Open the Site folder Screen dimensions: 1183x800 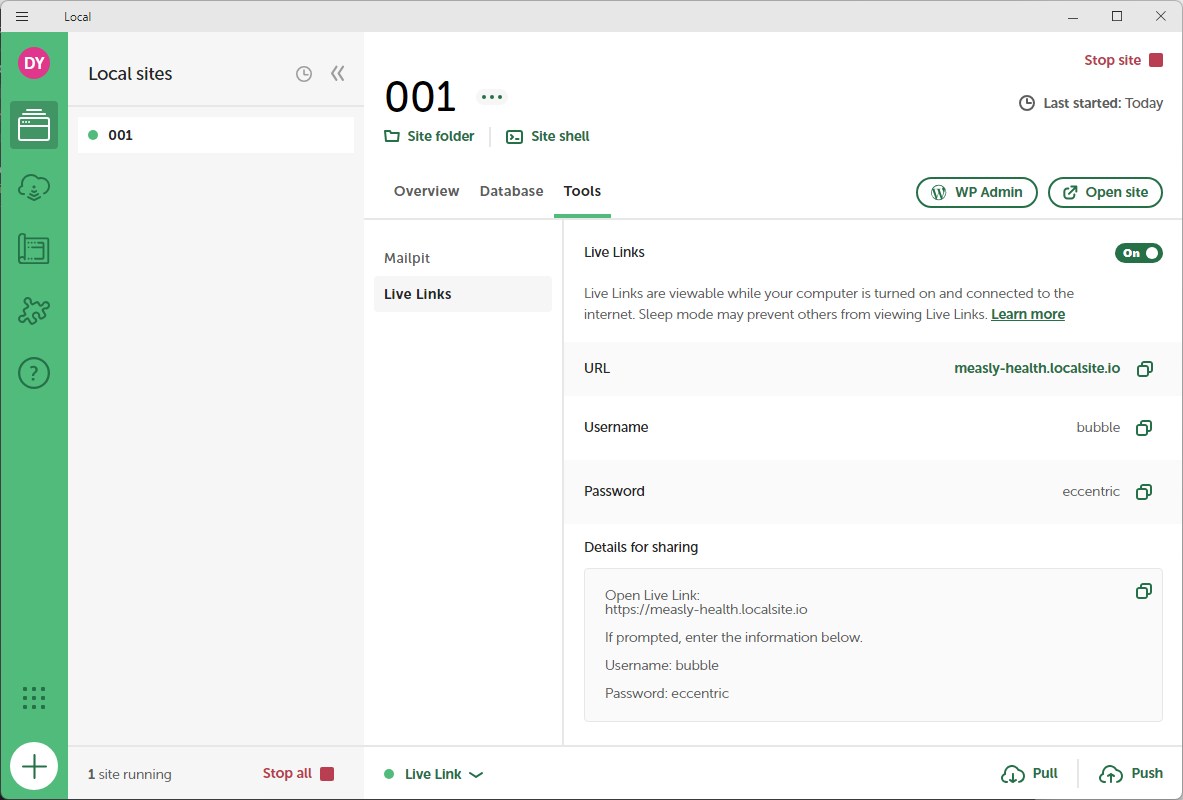click(x=429, y=137)
